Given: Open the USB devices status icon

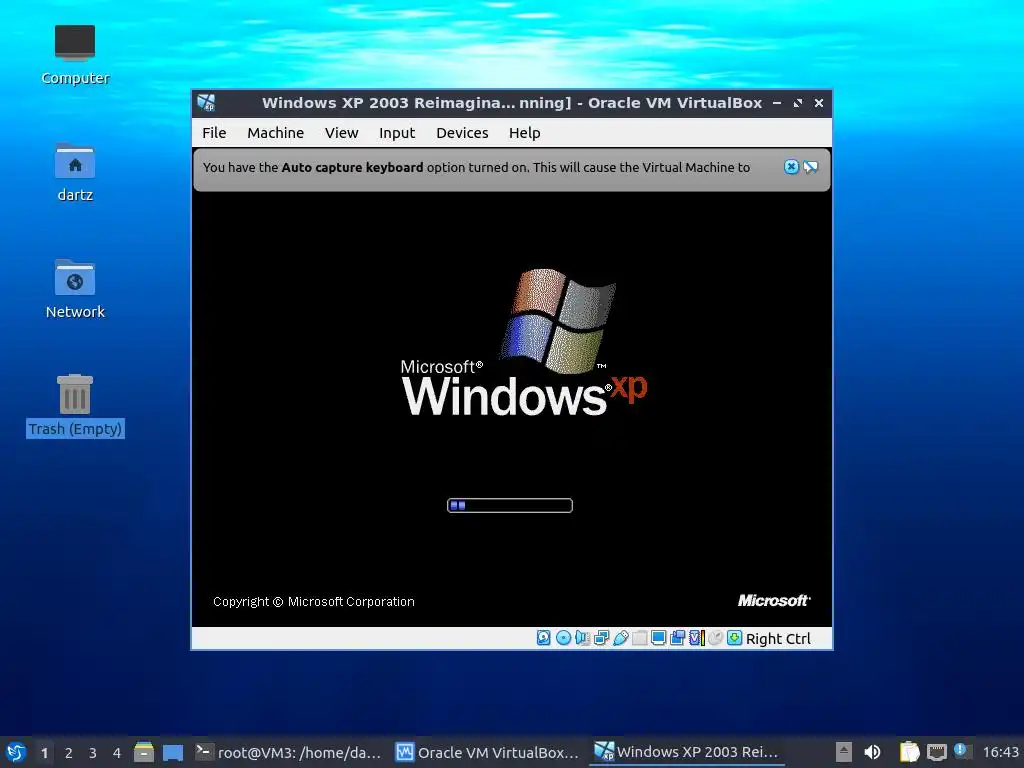Looking at the screenshot, I should (620, 638).
